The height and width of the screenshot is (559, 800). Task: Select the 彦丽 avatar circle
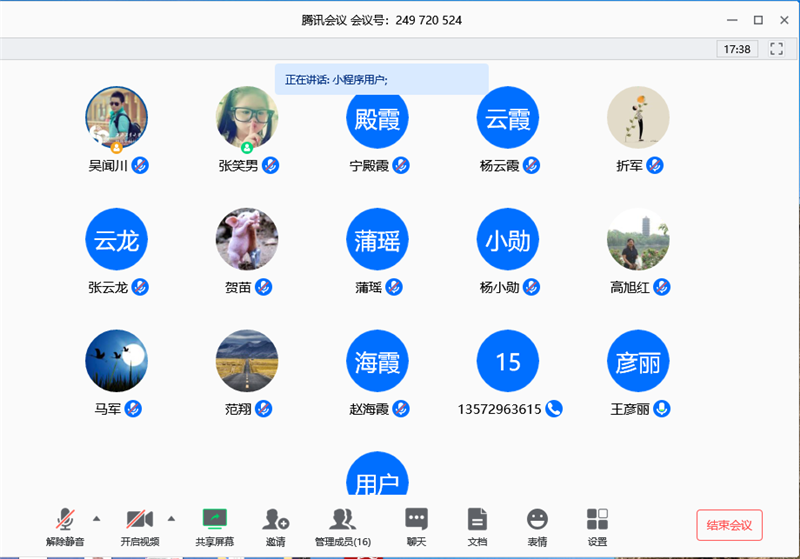point(638,361)
